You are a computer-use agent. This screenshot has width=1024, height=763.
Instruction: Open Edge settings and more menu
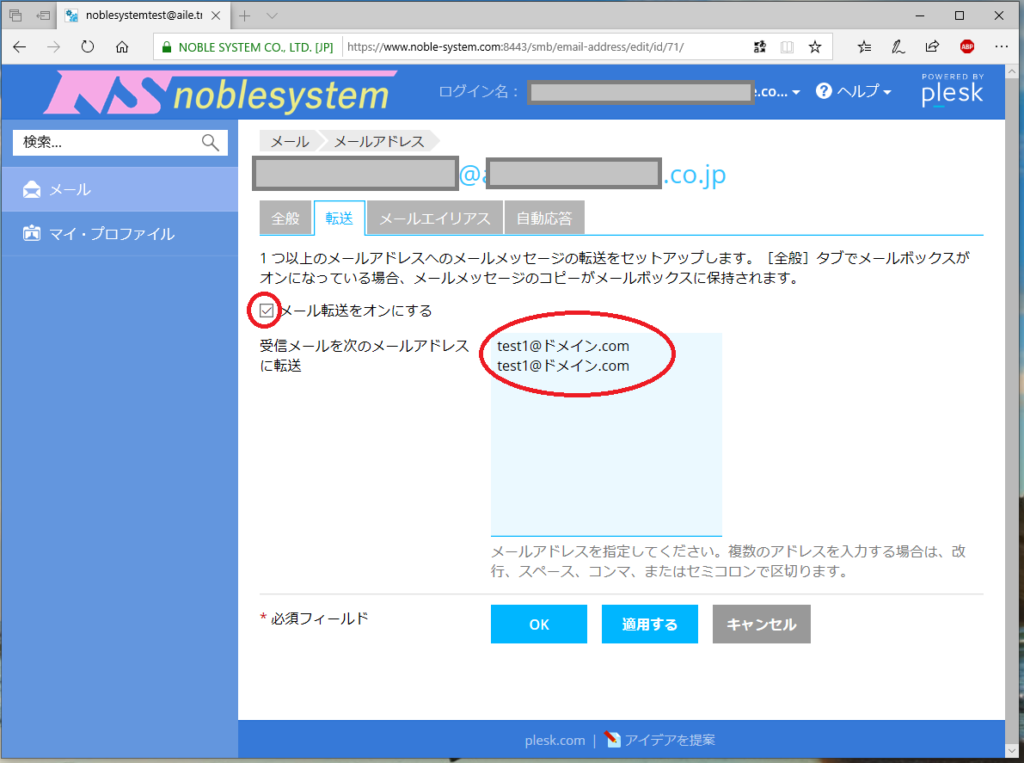(1002, 47)
